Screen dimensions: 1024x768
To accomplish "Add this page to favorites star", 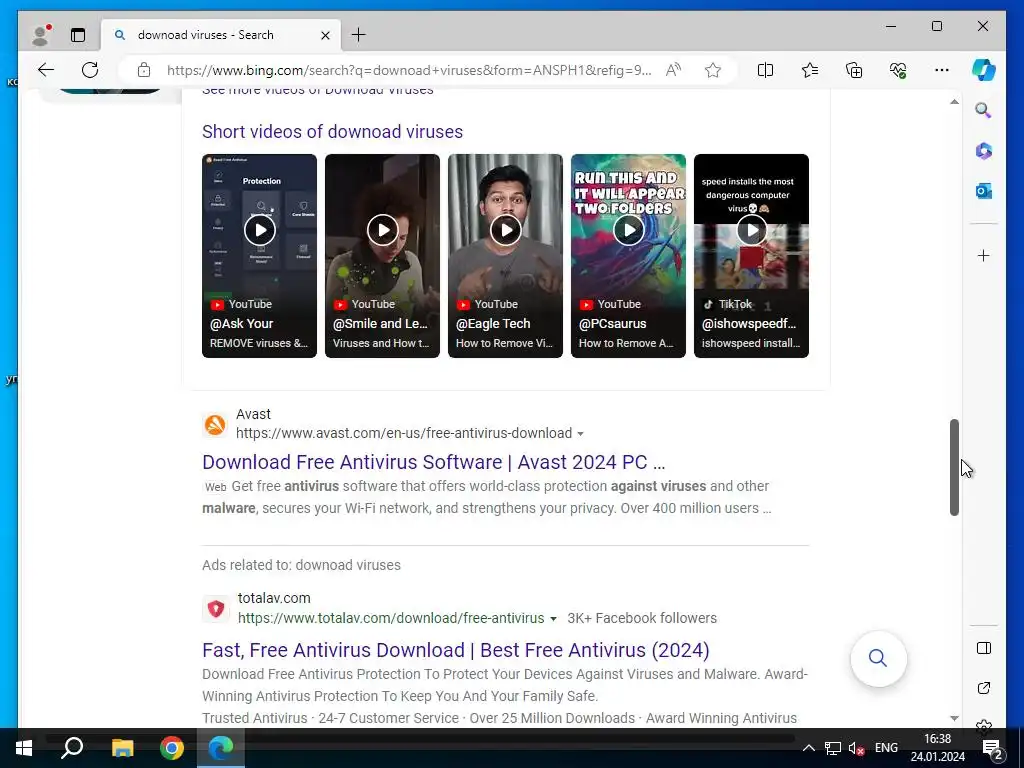I will point(712,70).
